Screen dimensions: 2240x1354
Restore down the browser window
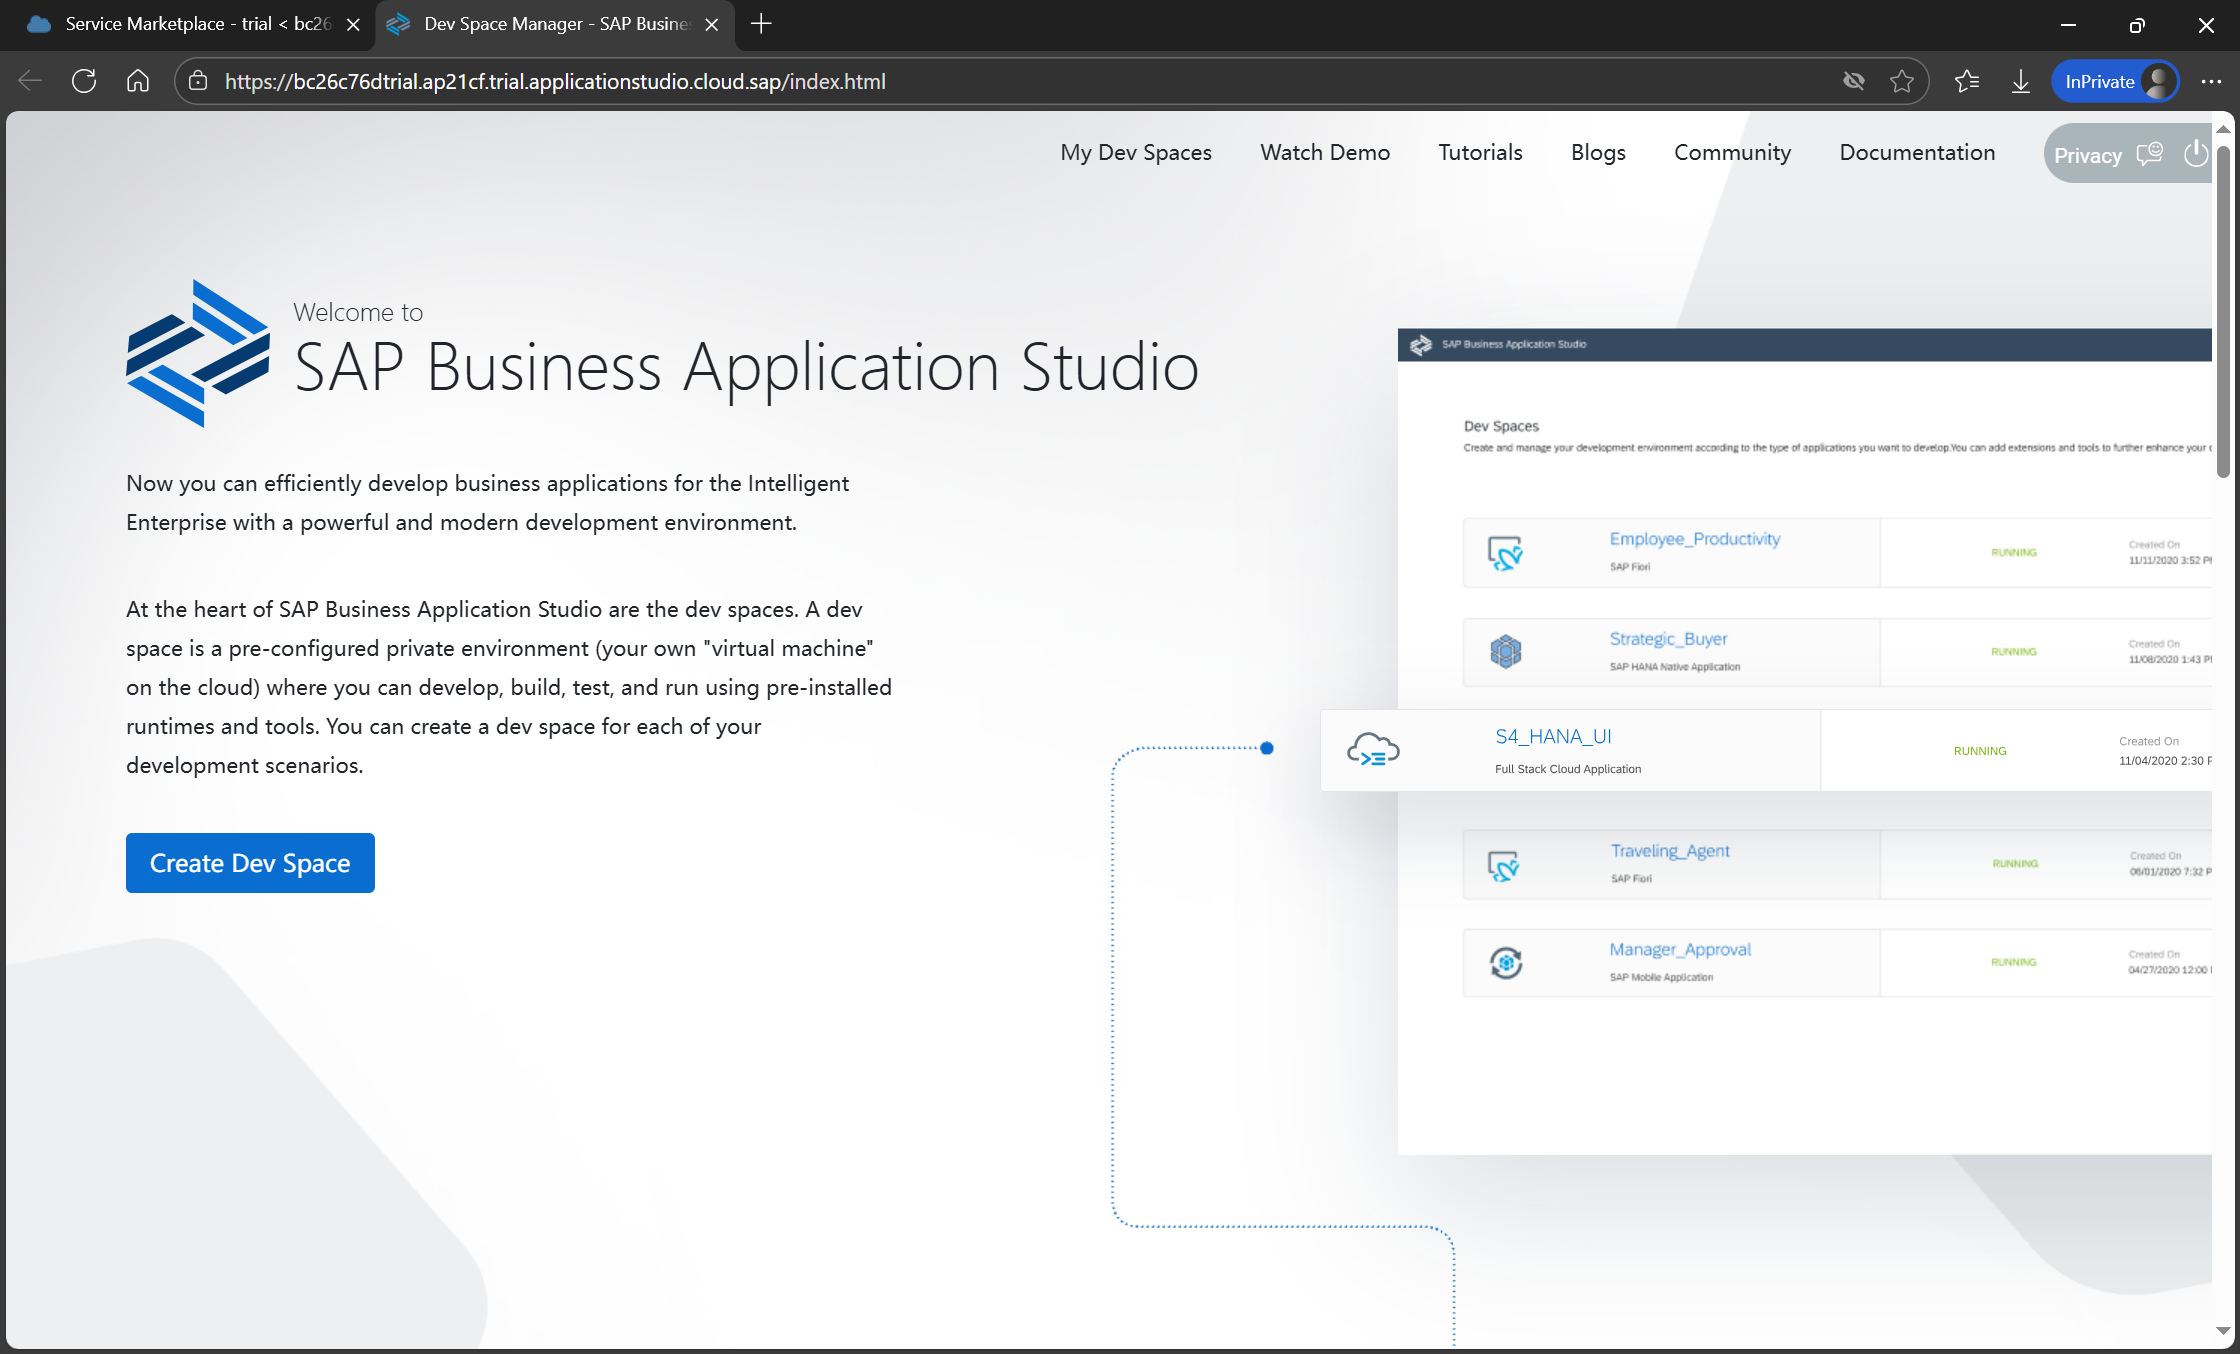click(x=2136, y=25)
